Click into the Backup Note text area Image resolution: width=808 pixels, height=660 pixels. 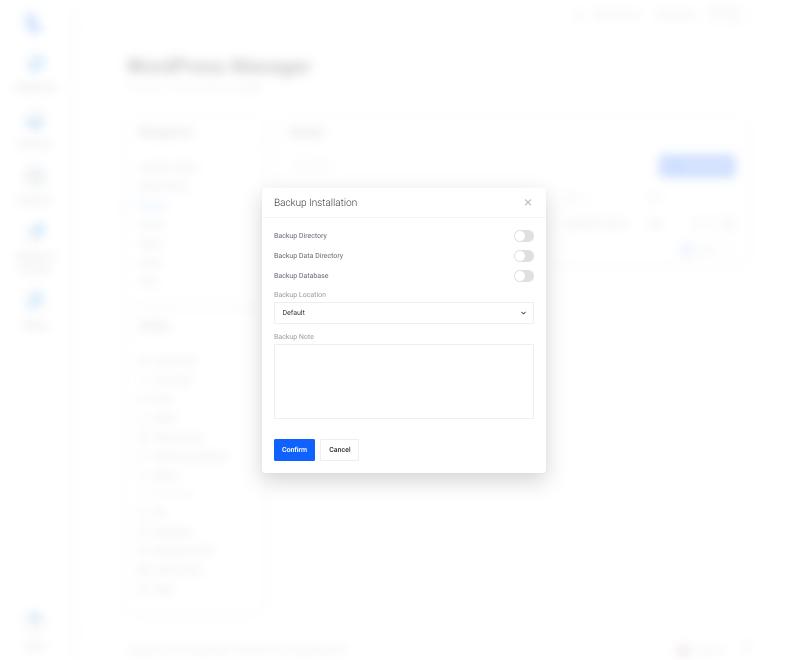coord(403,381)
